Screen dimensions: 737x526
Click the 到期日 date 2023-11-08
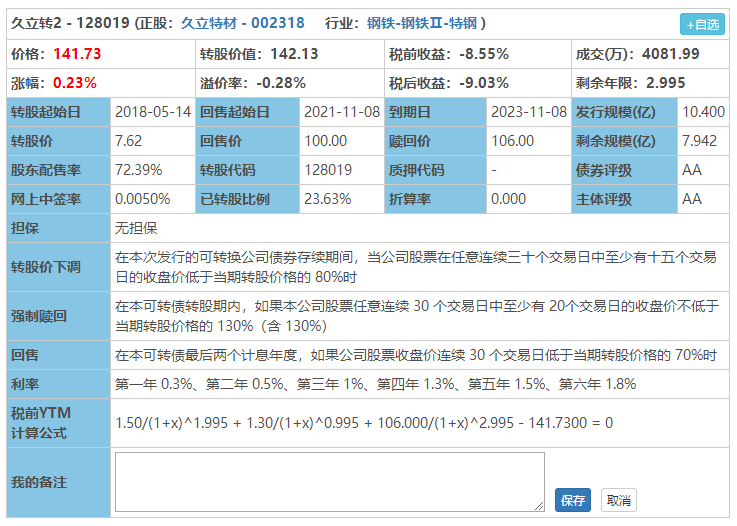click(529, 112)
